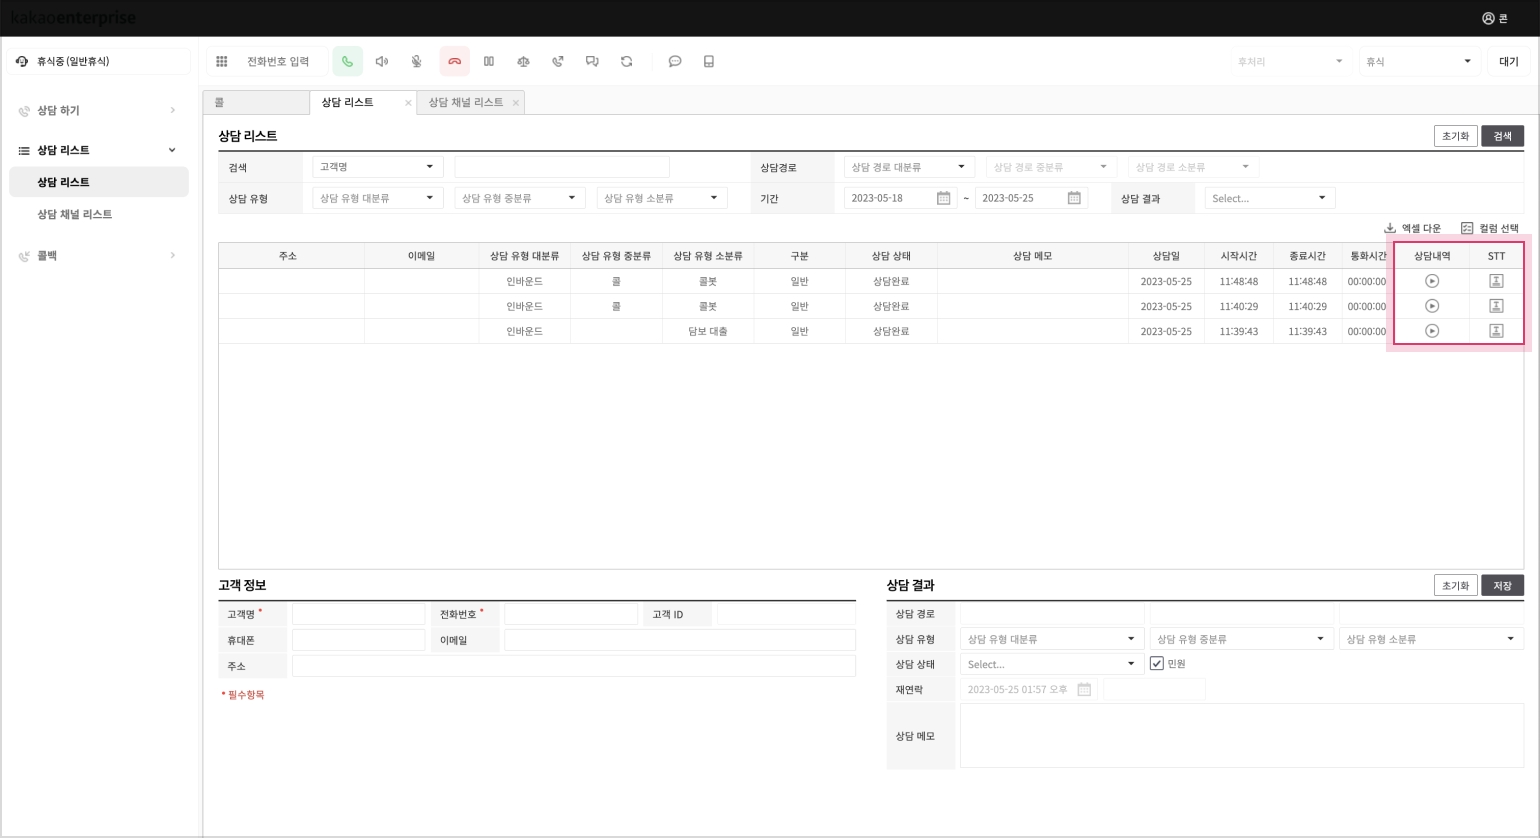Screen dimensions: 1540x838
Task: Click the 엑셀 다운 download link
Action: tap(1412, 229)
